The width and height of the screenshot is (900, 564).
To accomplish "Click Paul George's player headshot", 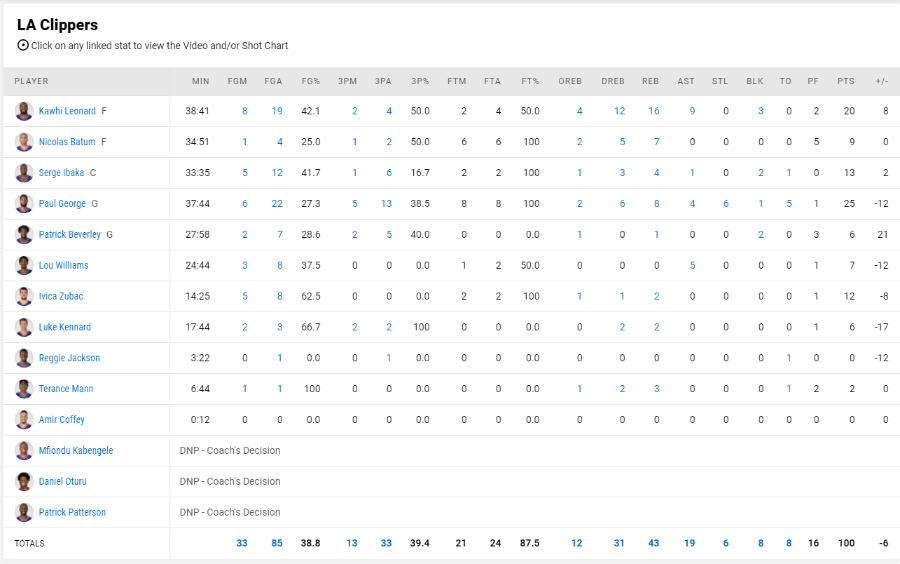I will tap(24, 204).
